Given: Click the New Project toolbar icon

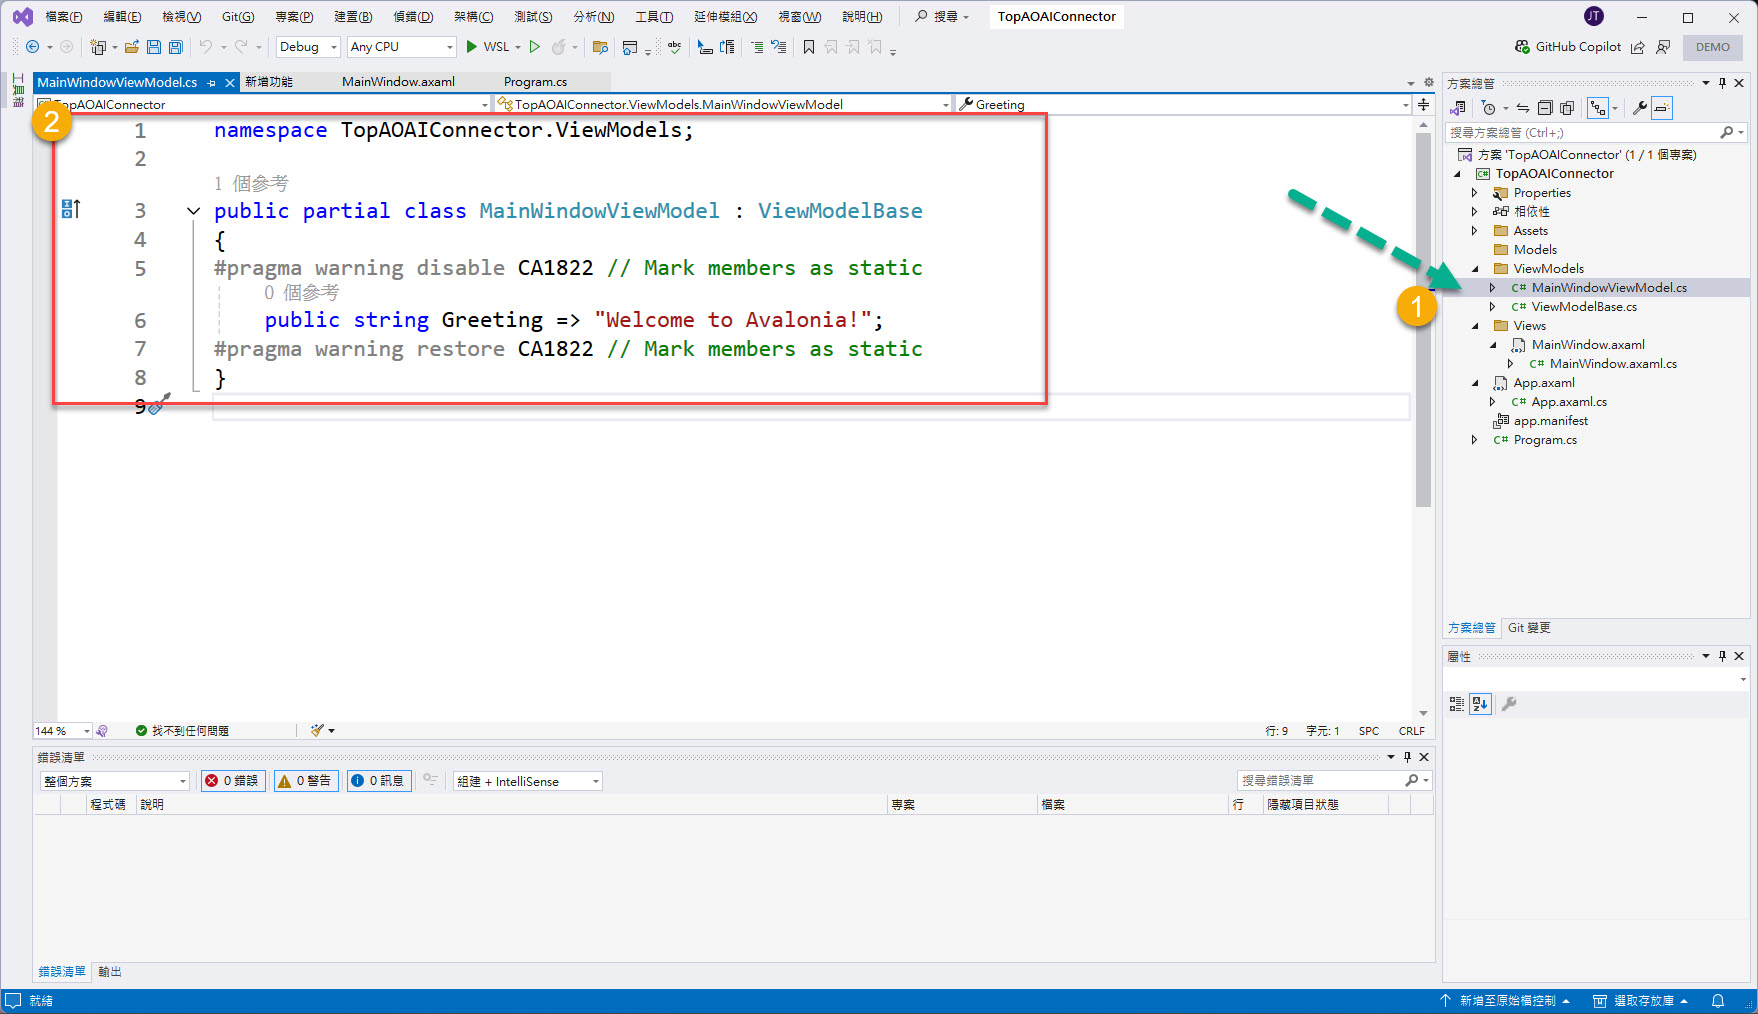Looking at the screenshot, I should (x=98, y=47).
